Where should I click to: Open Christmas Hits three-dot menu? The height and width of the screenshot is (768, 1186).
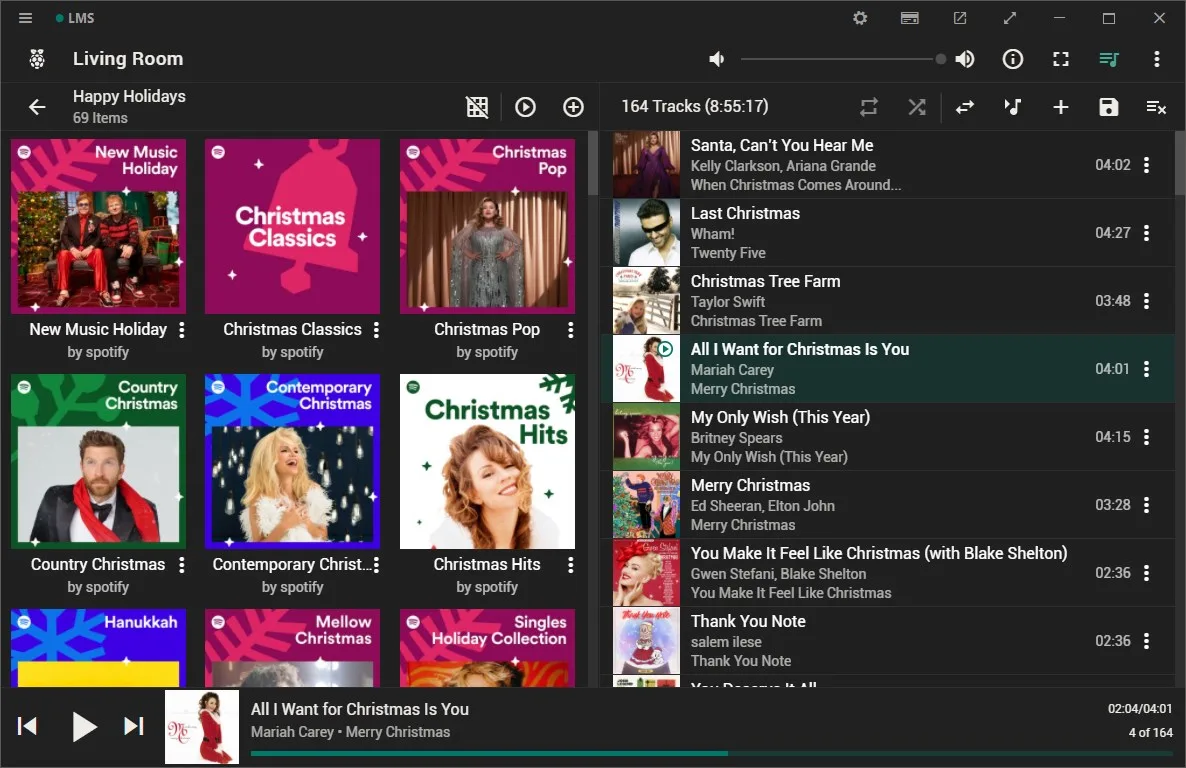(x=570, y=564)
